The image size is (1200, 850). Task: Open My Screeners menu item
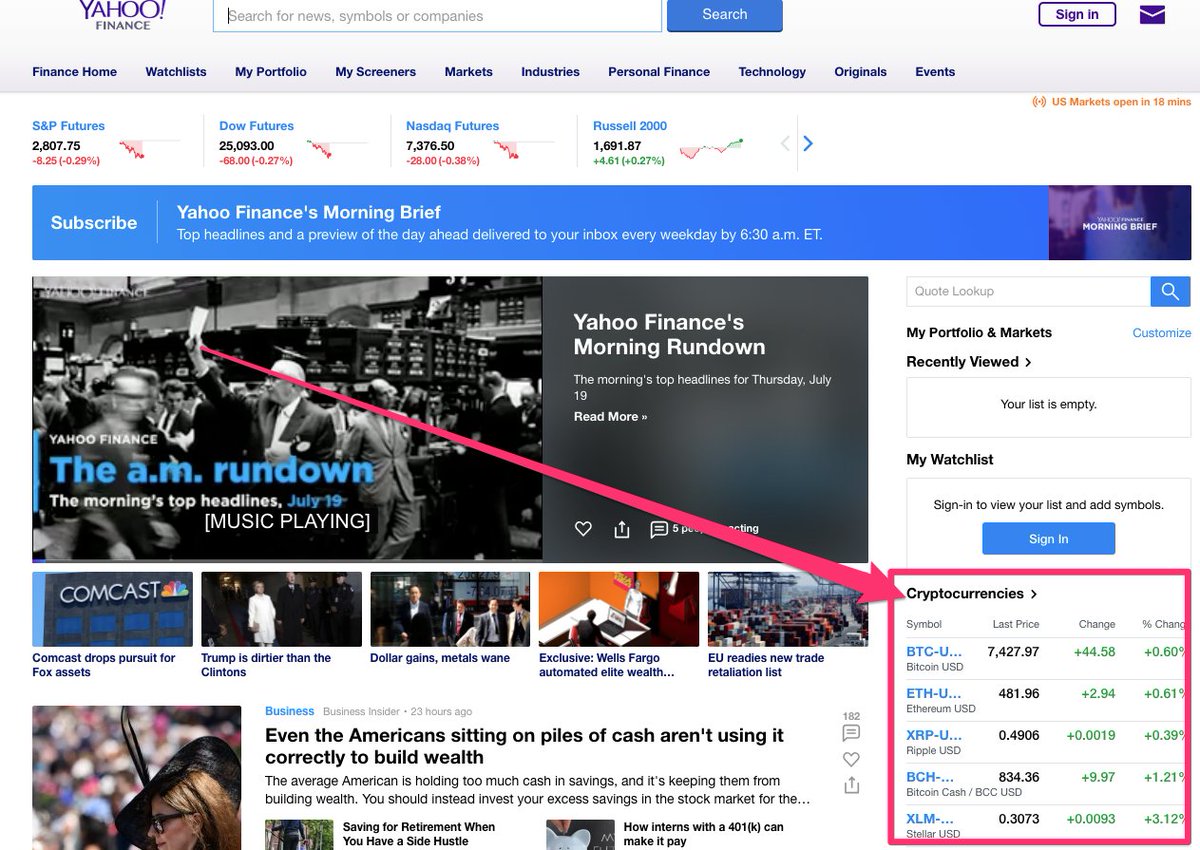375,72
